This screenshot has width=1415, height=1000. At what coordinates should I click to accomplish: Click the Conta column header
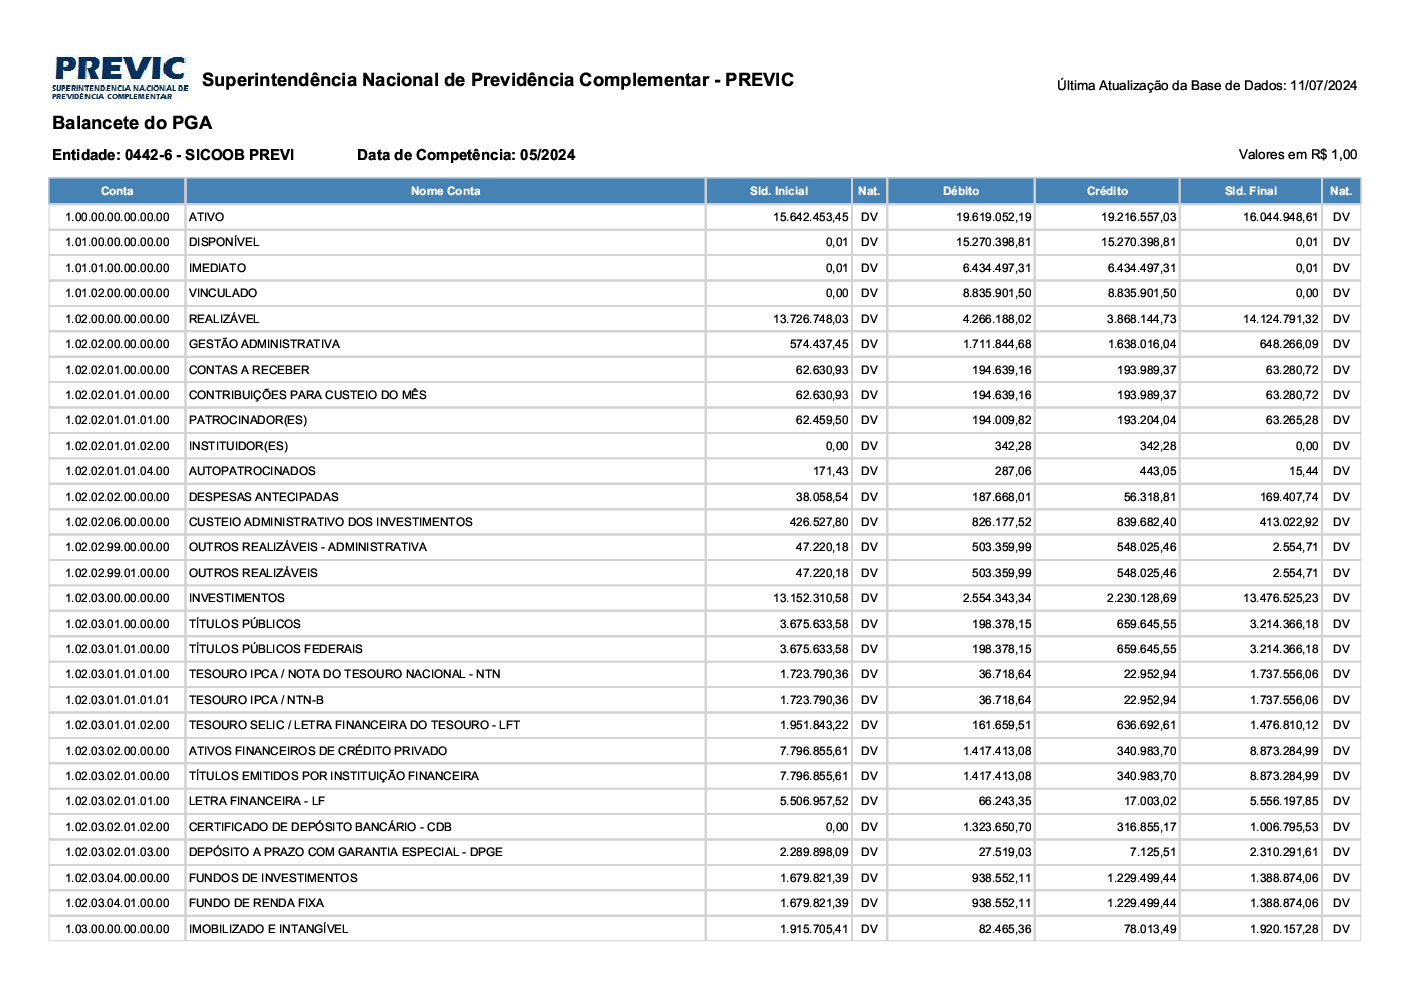117,191
